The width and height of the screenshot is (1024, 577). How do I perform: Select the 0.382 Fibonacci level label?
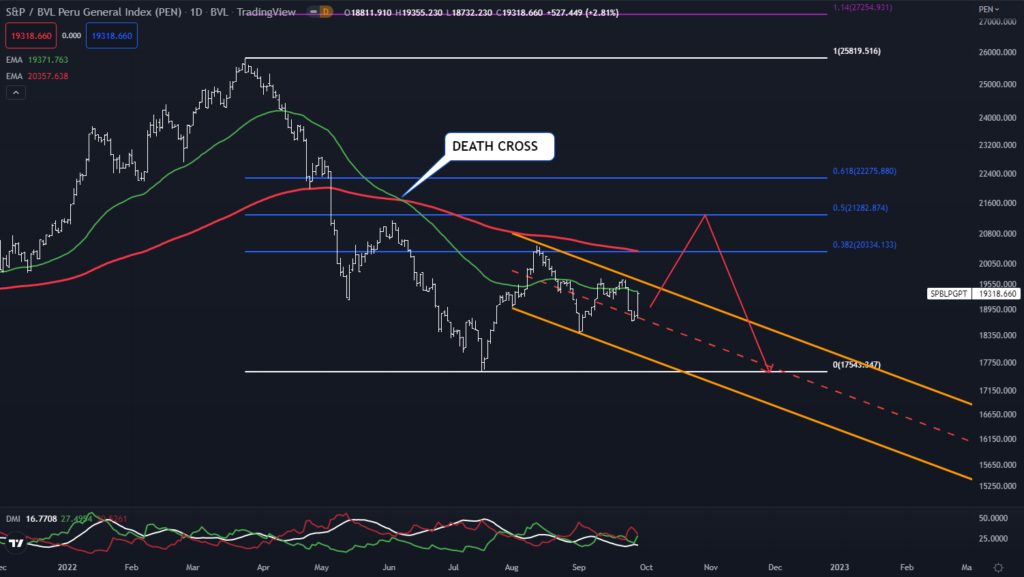click(864, 245)
